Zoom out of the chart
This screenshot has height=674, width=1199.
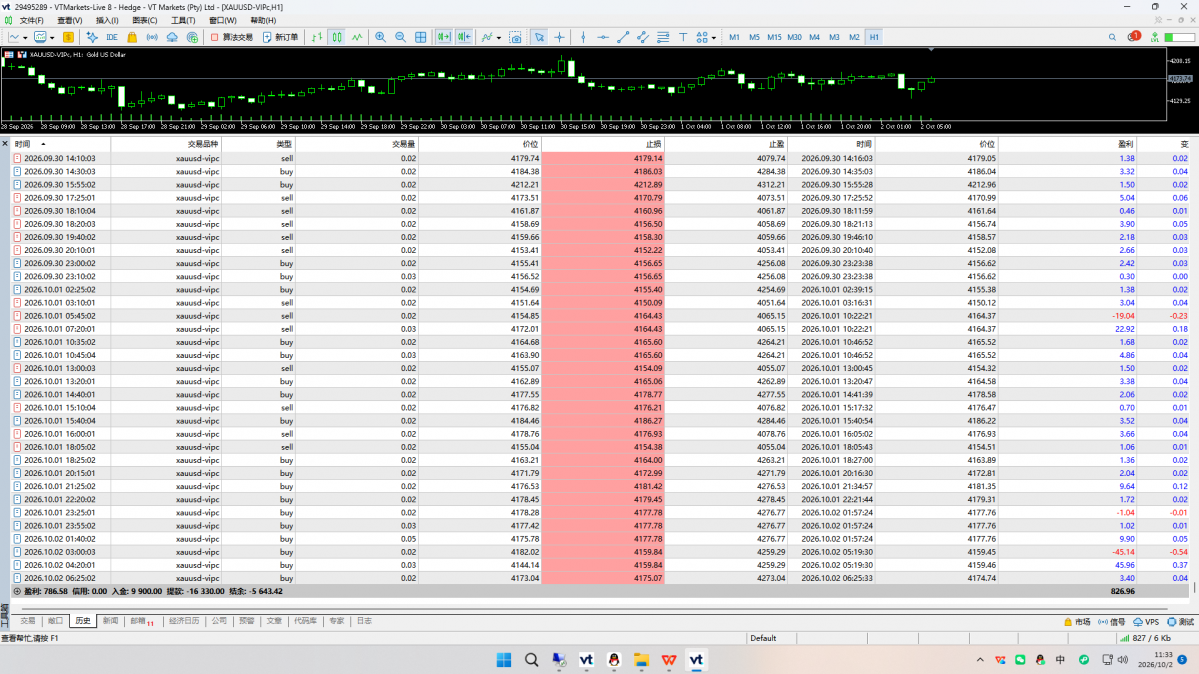point(400,37)
